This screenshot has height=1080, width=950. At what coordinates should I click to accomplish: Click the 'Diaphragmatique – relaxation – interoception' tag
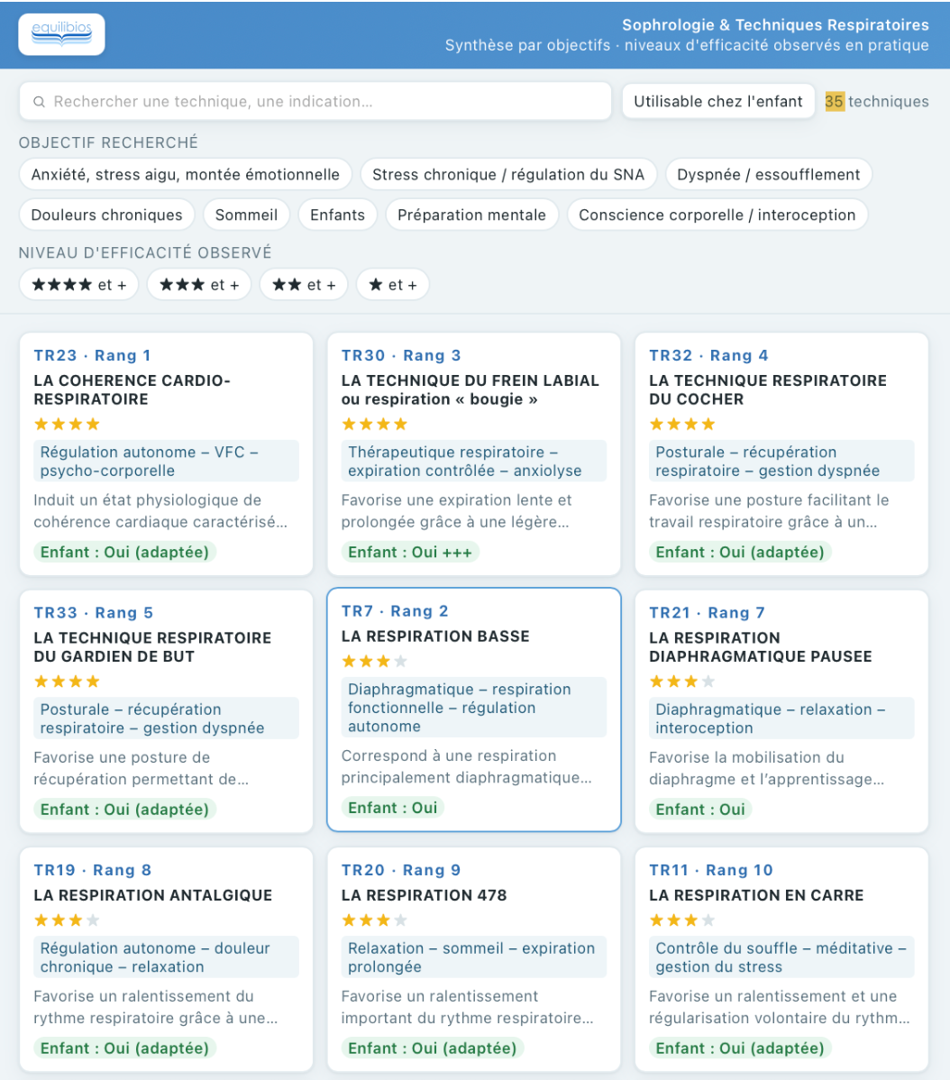click(781, 718)
